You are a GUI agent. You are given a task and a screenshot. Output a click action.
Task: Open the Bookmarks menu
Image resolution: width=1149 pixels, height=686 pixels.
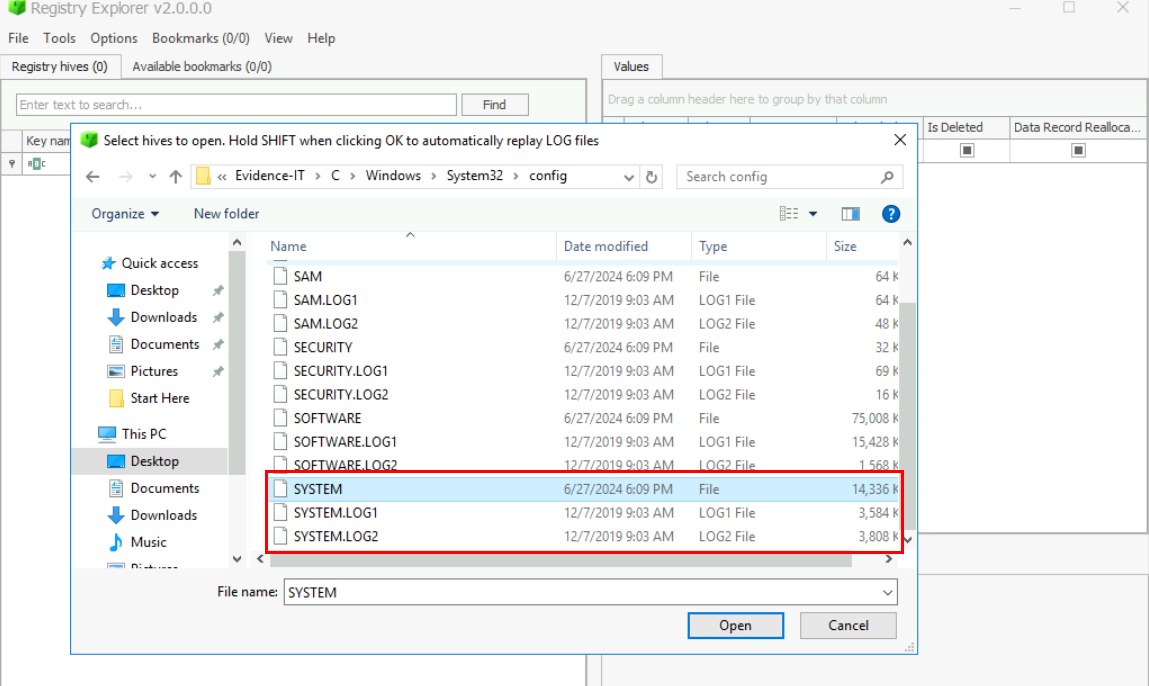click(x=200, y=38)
